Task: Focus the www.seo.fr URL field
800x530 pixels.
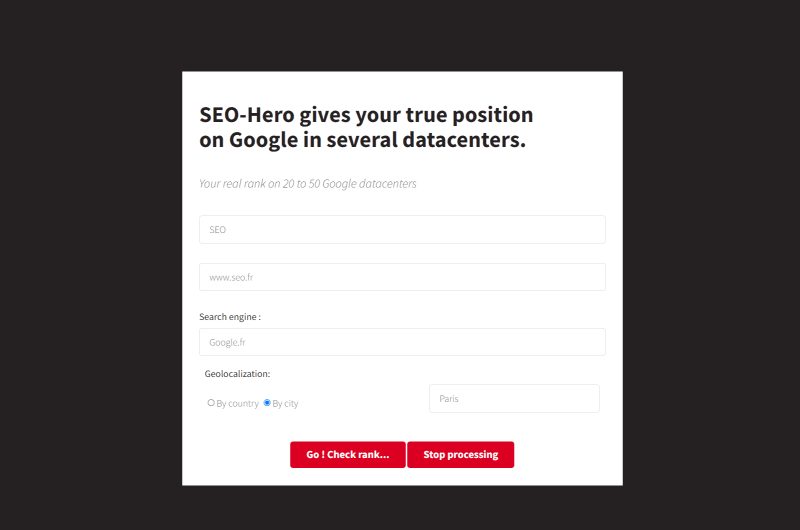Action: point(402,277)
